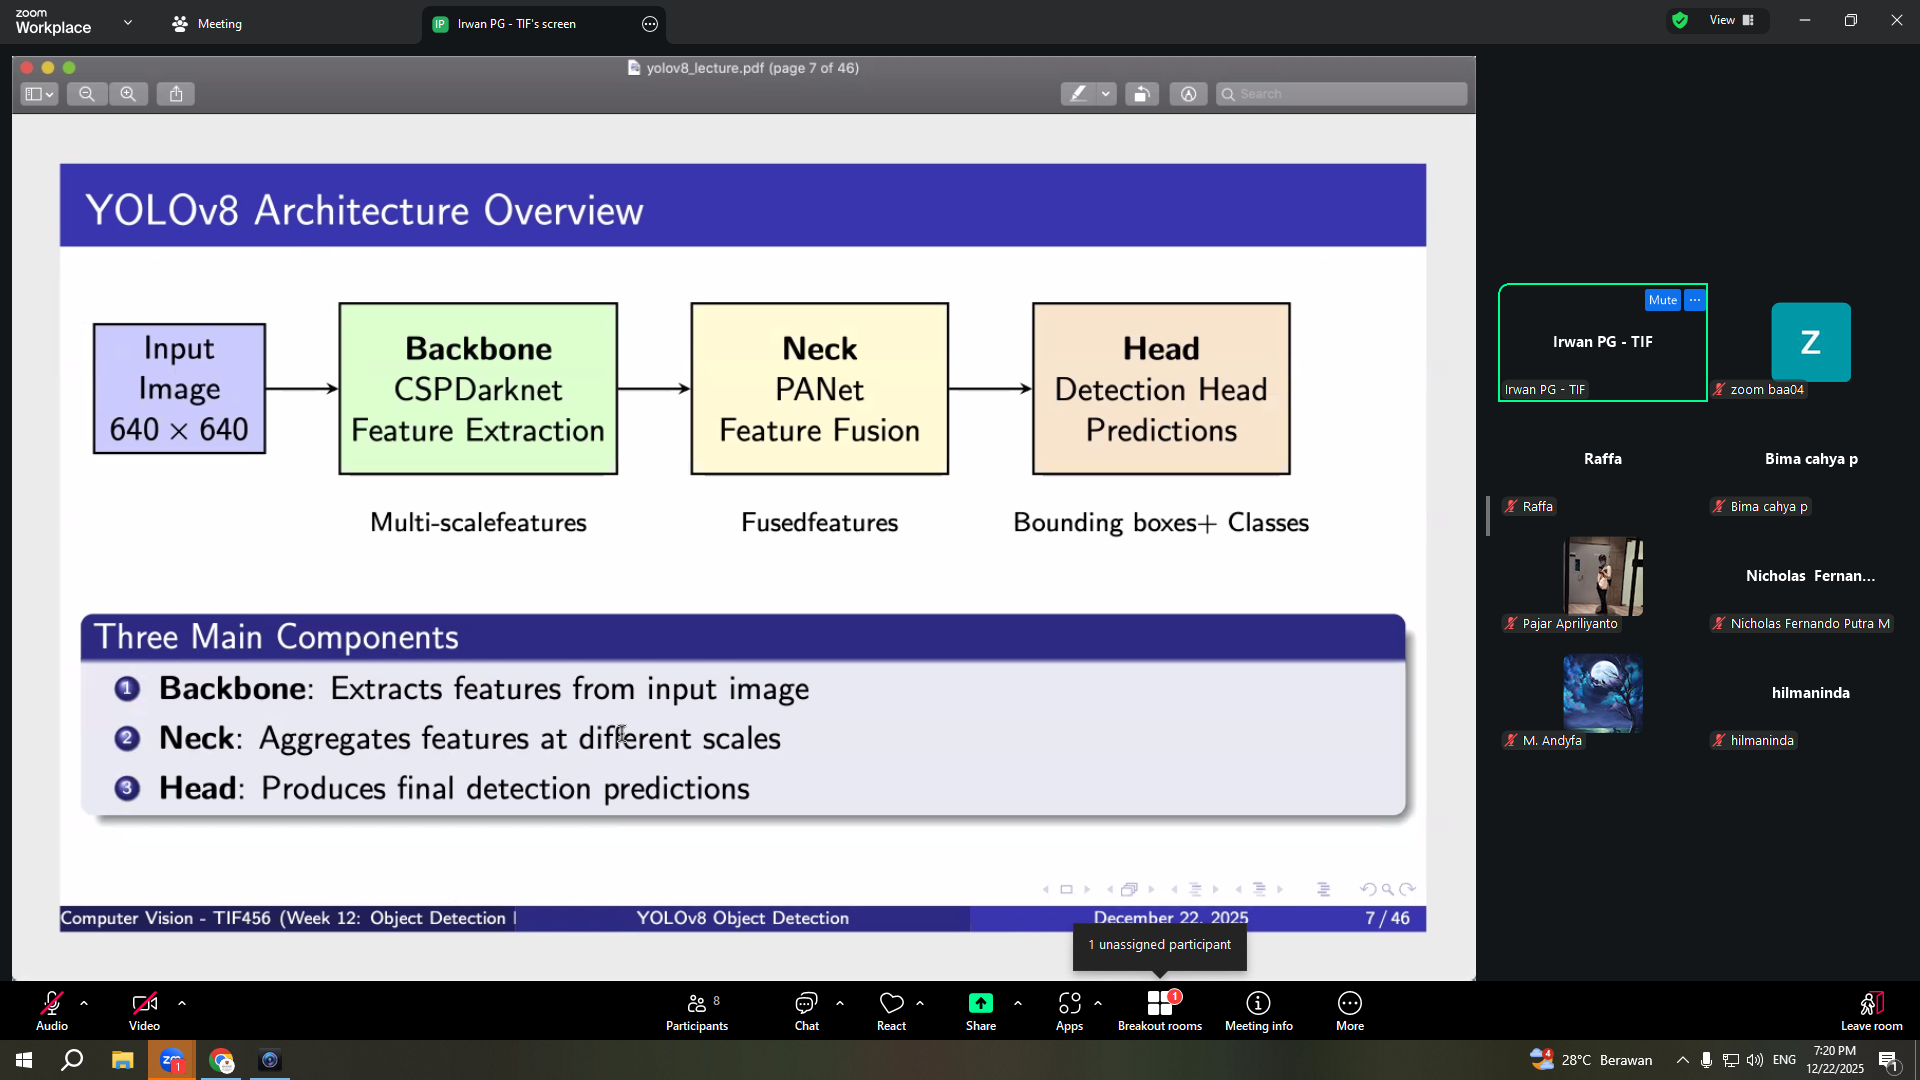Click the Zoom taskbar icon
The image size is (1920, 1080).
pyautogui.click(x=172, y=1060)
